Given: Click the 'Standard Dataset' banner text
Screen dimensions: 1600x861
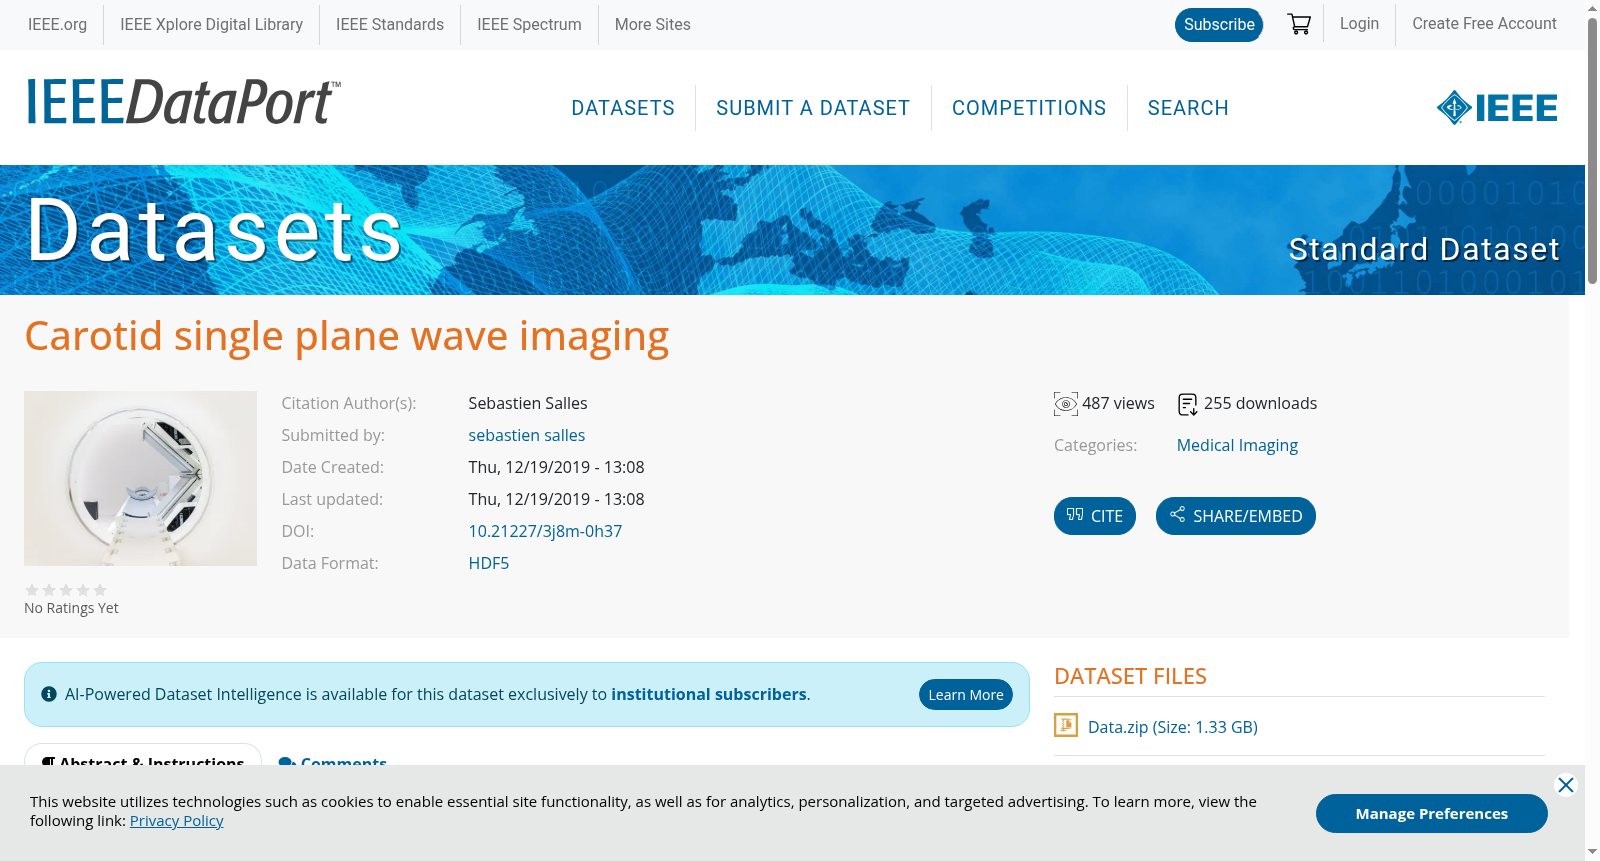Looking at the screenshot, I should tap(1424, 249).
